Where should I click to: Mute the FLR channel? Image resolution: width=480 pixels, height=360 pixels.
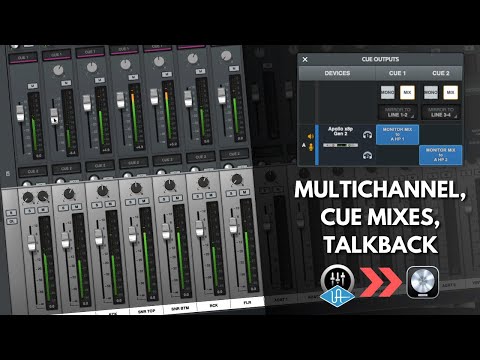coord(244,192)
